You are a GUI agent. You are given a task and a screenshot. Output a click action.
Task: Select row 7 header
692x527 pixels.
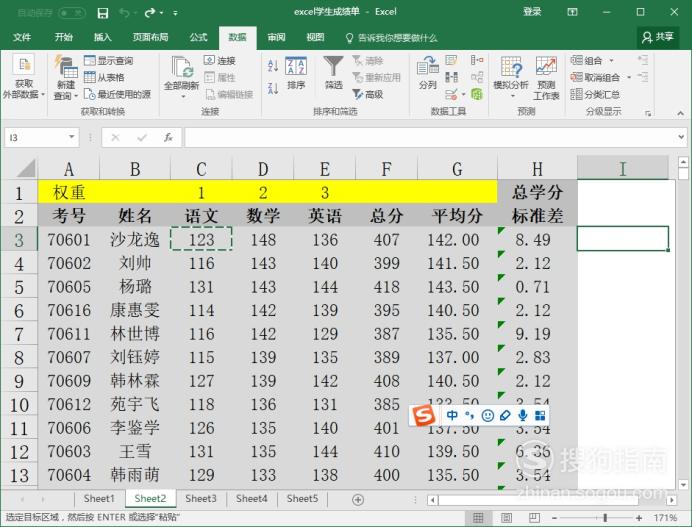19,334
